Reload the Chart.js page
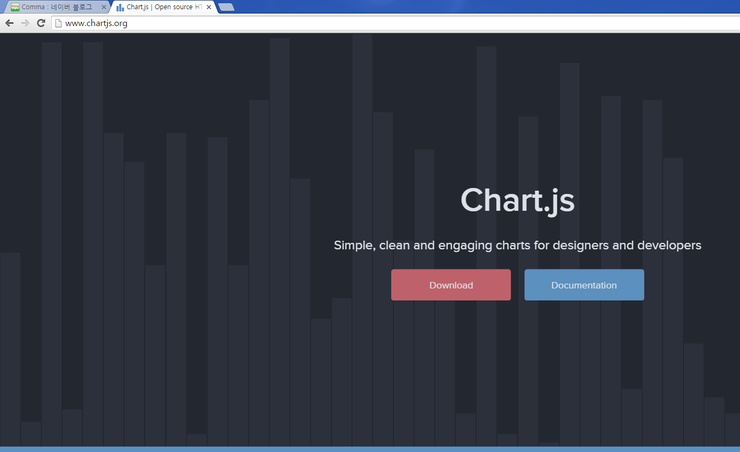This screenshot has height=452, width=740. point(41,23)
